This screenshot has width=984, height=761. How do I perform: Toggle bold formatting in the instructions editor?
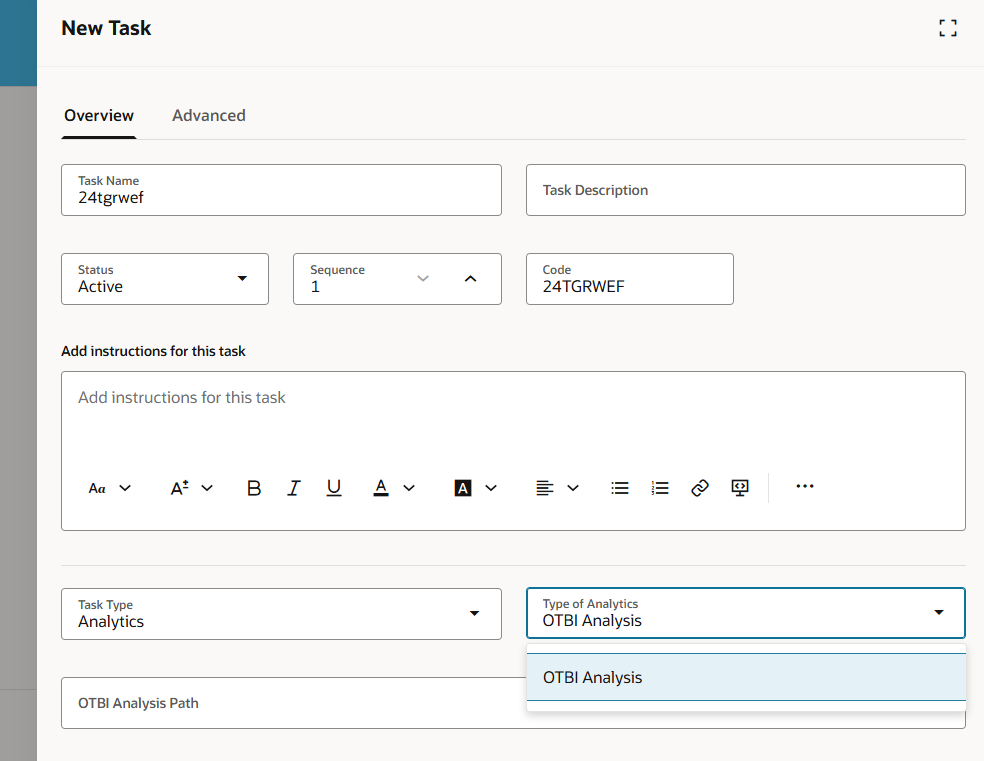pos(253,488)
